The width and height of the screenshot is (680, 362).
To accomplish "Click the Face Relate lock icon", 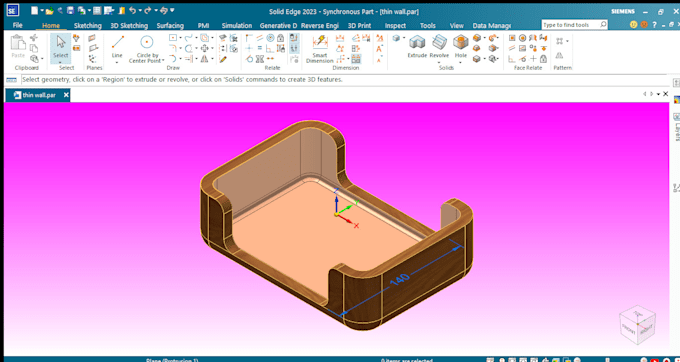I will pyautogui.click(x=543, y=59).
